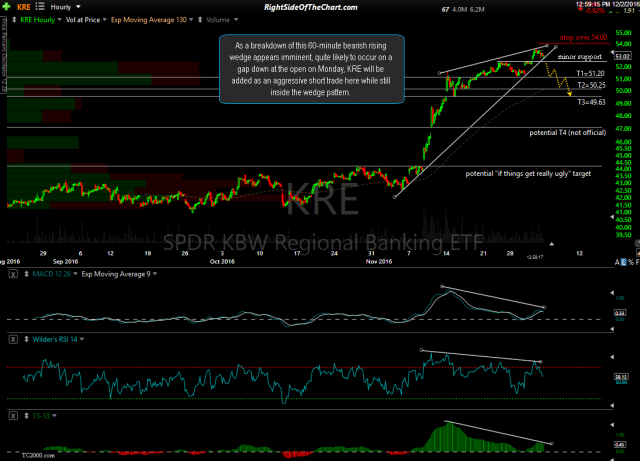Open Exp Moving Average 130 settings dropdown
This screenshot has width=640, height=461.
click(x=191, y=20)
